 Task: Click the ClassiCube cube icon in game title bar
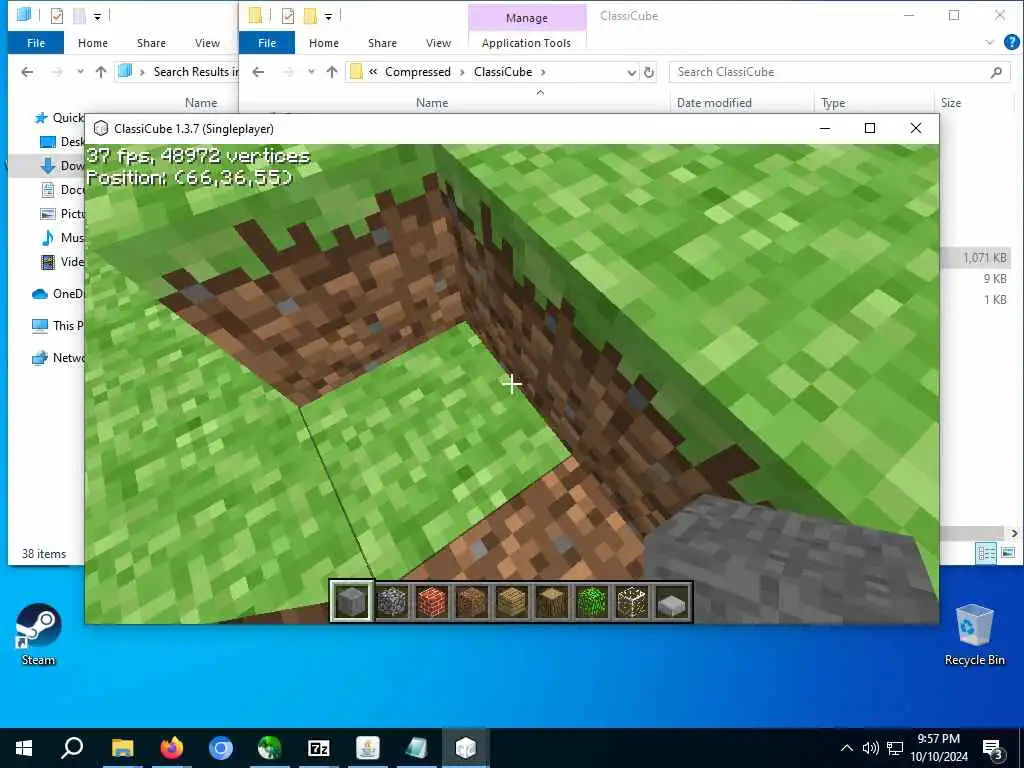[x=101, y=129]
